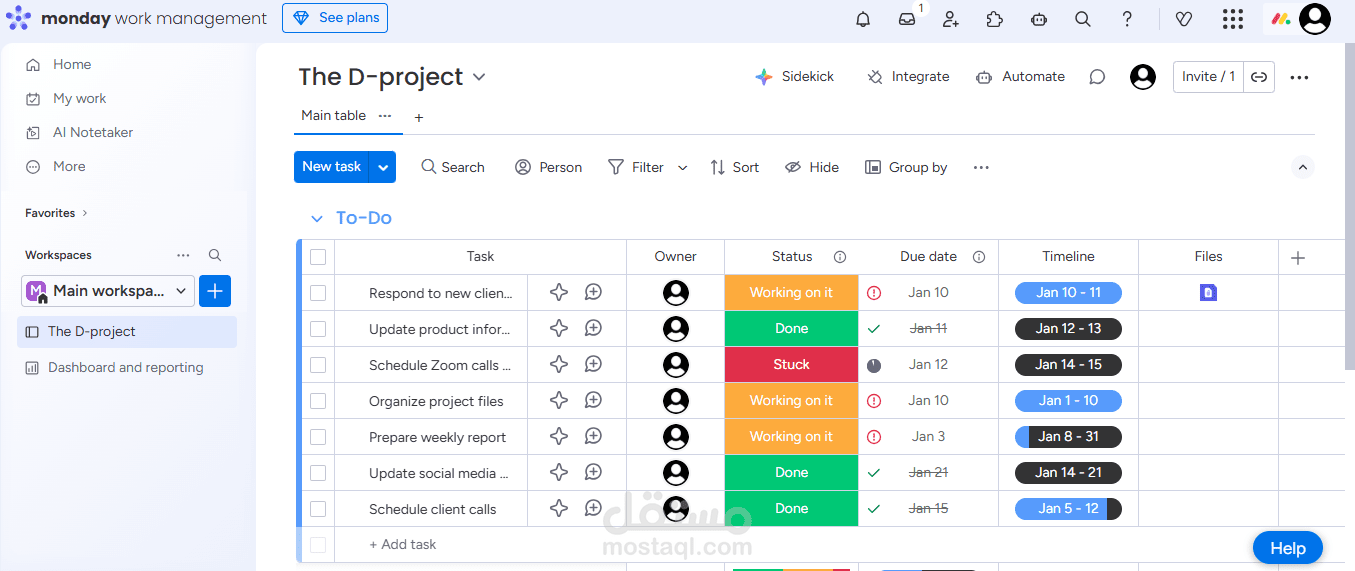Image resolution: width=1355 pixels, height=571 pixels.
Task: Open the notifications bell
Action: coord(863,19)
